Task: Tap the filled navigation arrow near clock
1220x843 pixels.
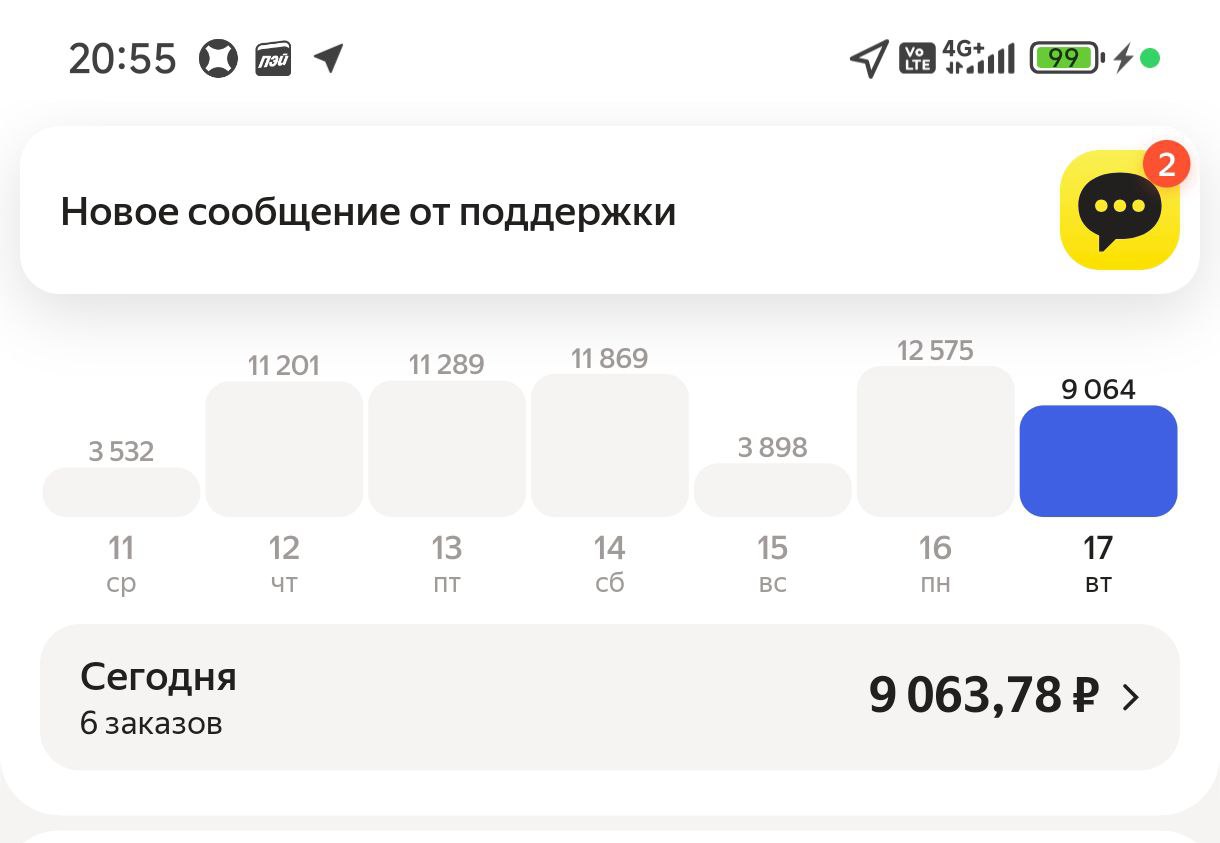Action: 328,58
